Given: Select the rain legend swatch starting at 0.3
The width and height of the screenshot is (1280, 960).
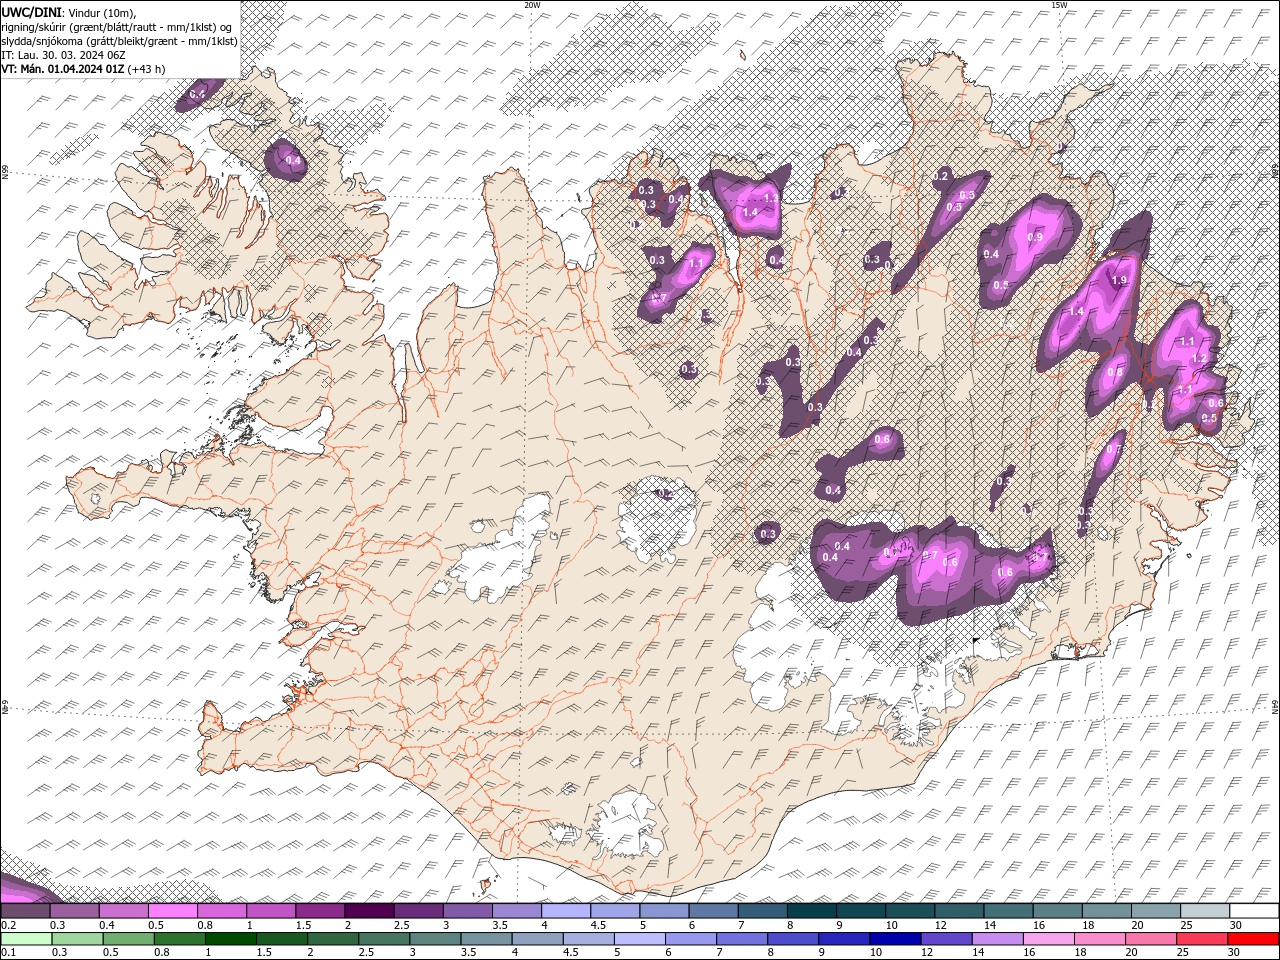Looking at the screenshot, I should (x=77, y=939).
